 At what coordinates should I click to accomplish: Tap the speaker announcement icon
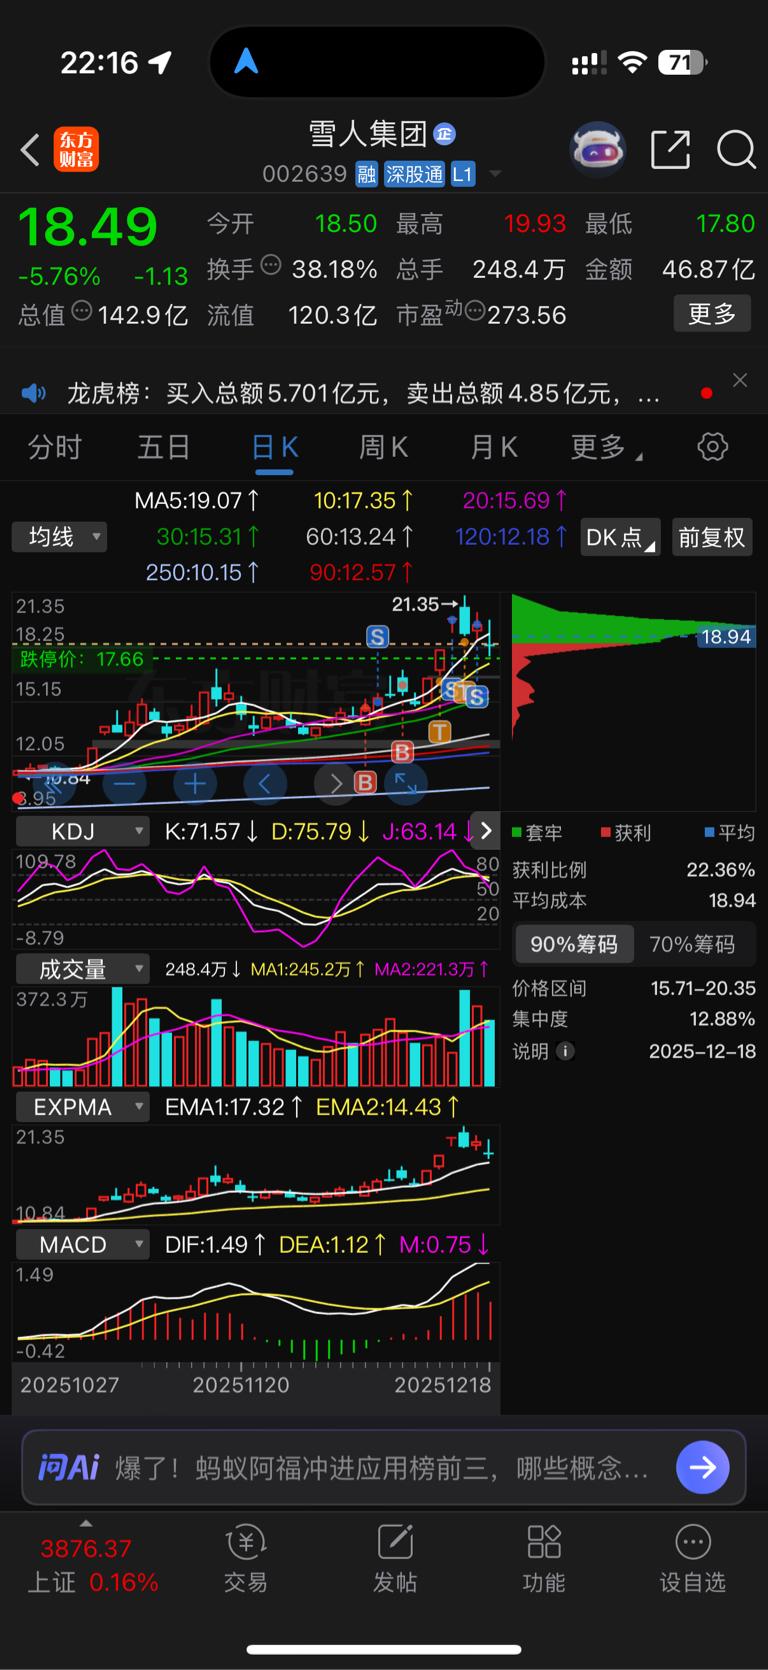pos(34,393)
